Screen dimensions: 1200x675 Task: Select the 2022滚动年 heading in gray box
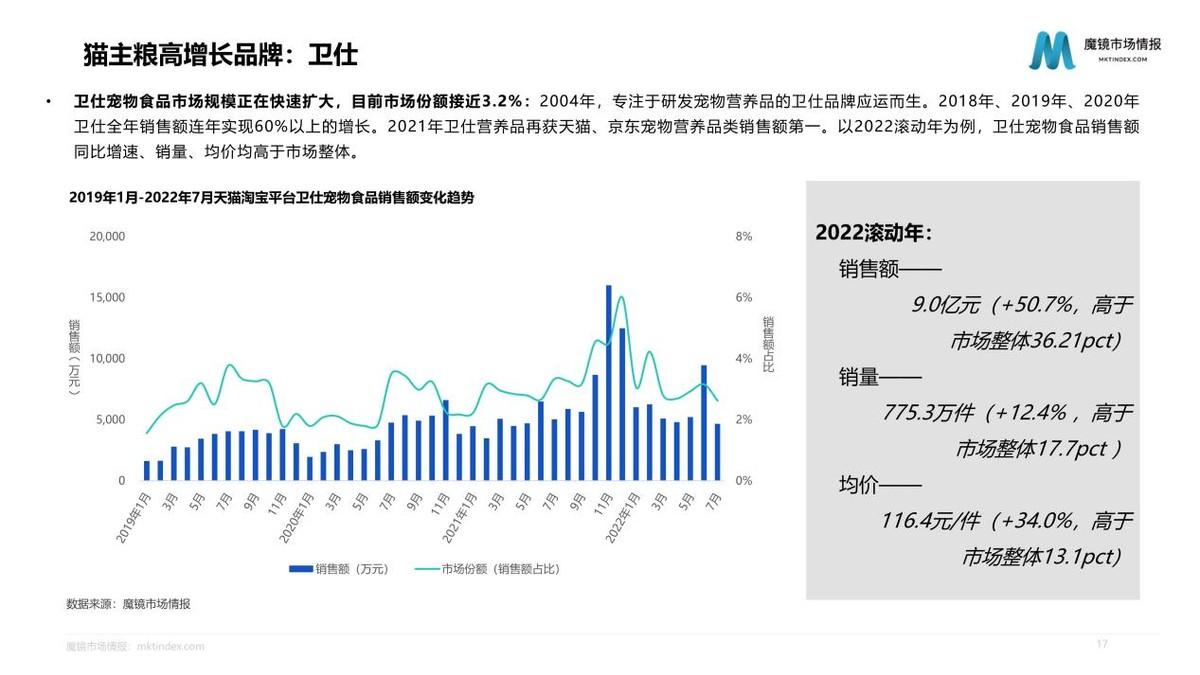coord(874,232)
